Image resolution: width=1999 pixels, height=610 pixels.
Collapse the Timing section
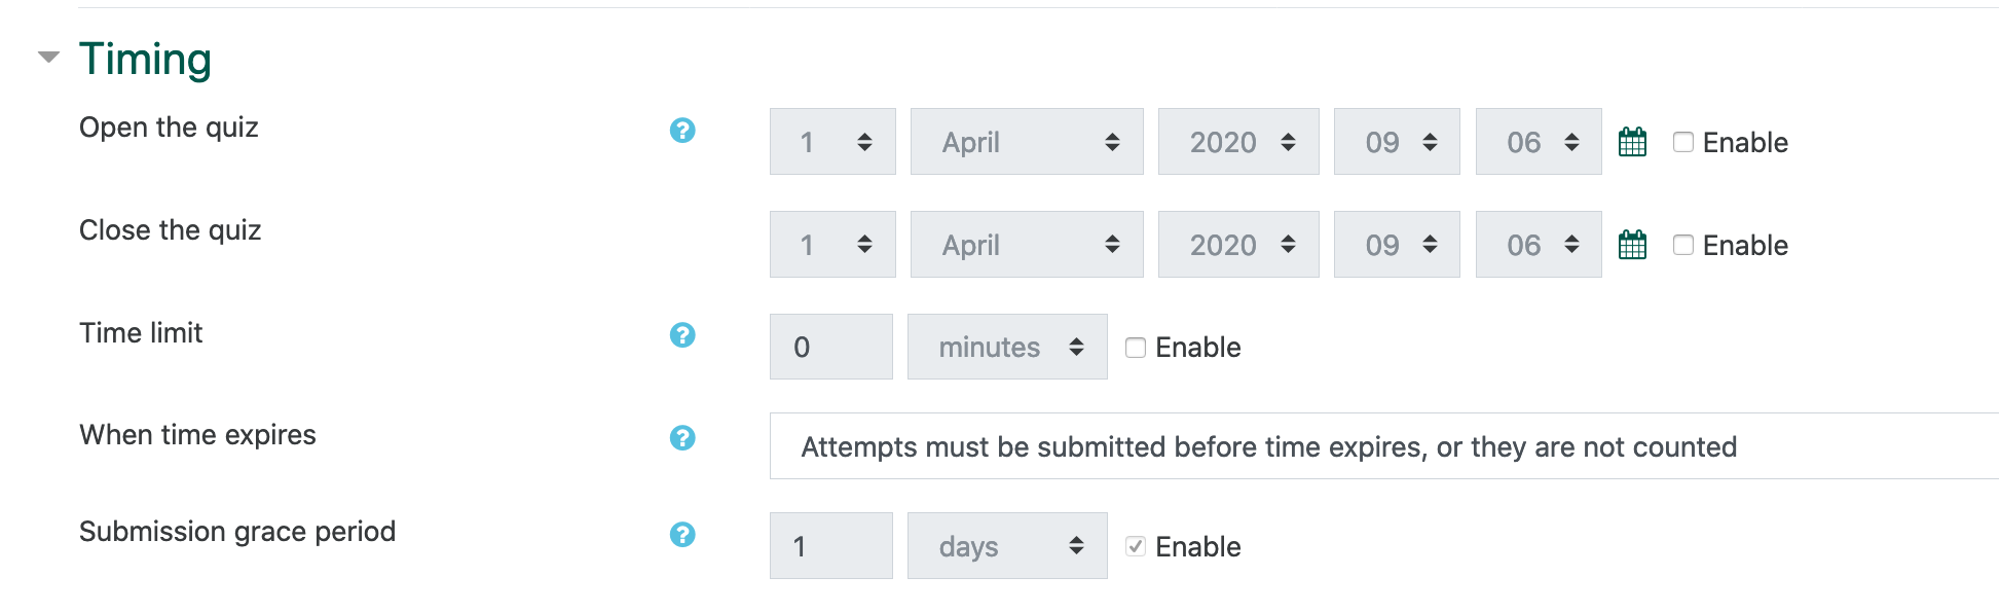pyautogui.click(x=47, y=58)
